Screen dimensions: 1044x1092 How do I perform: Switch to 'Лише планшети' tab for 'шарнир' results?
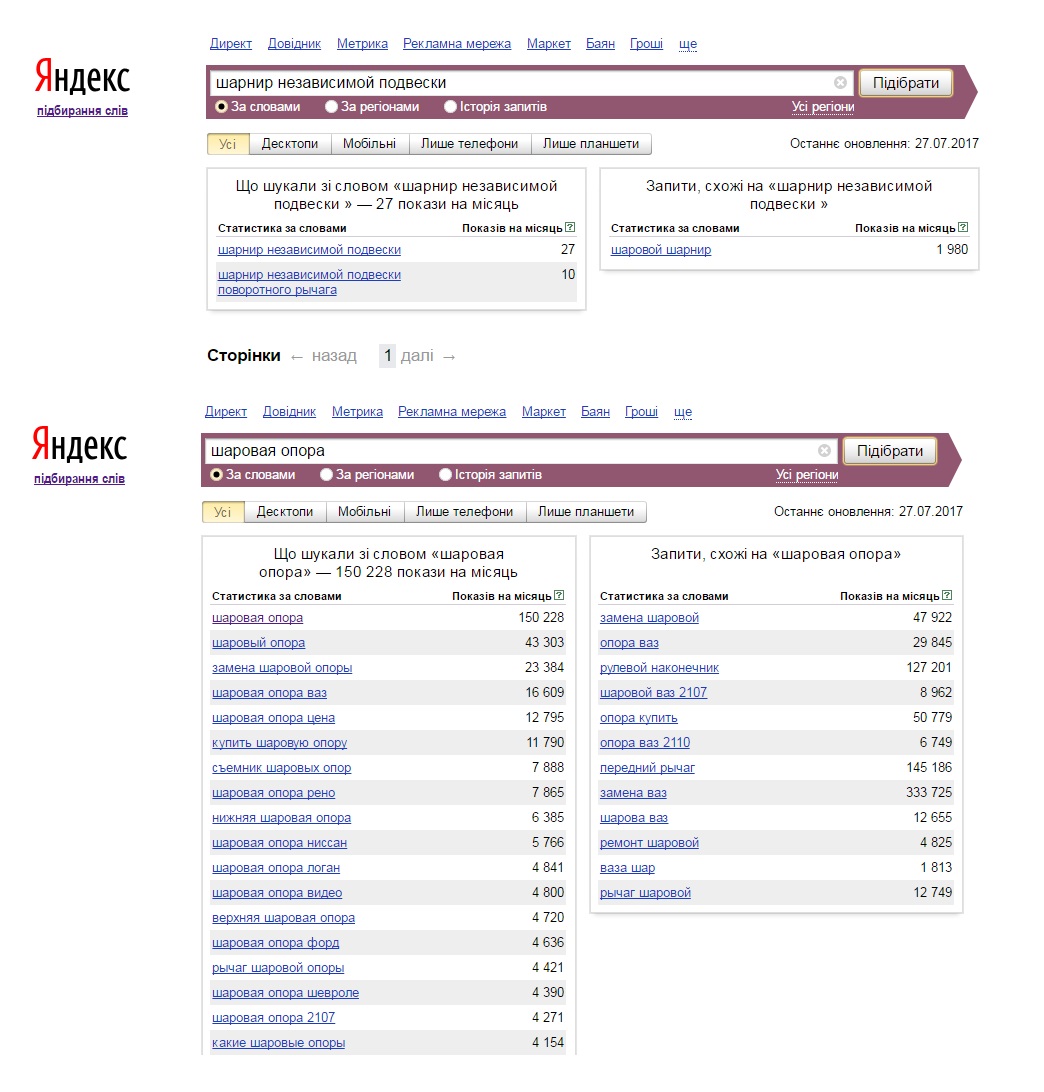coord(591,144)
